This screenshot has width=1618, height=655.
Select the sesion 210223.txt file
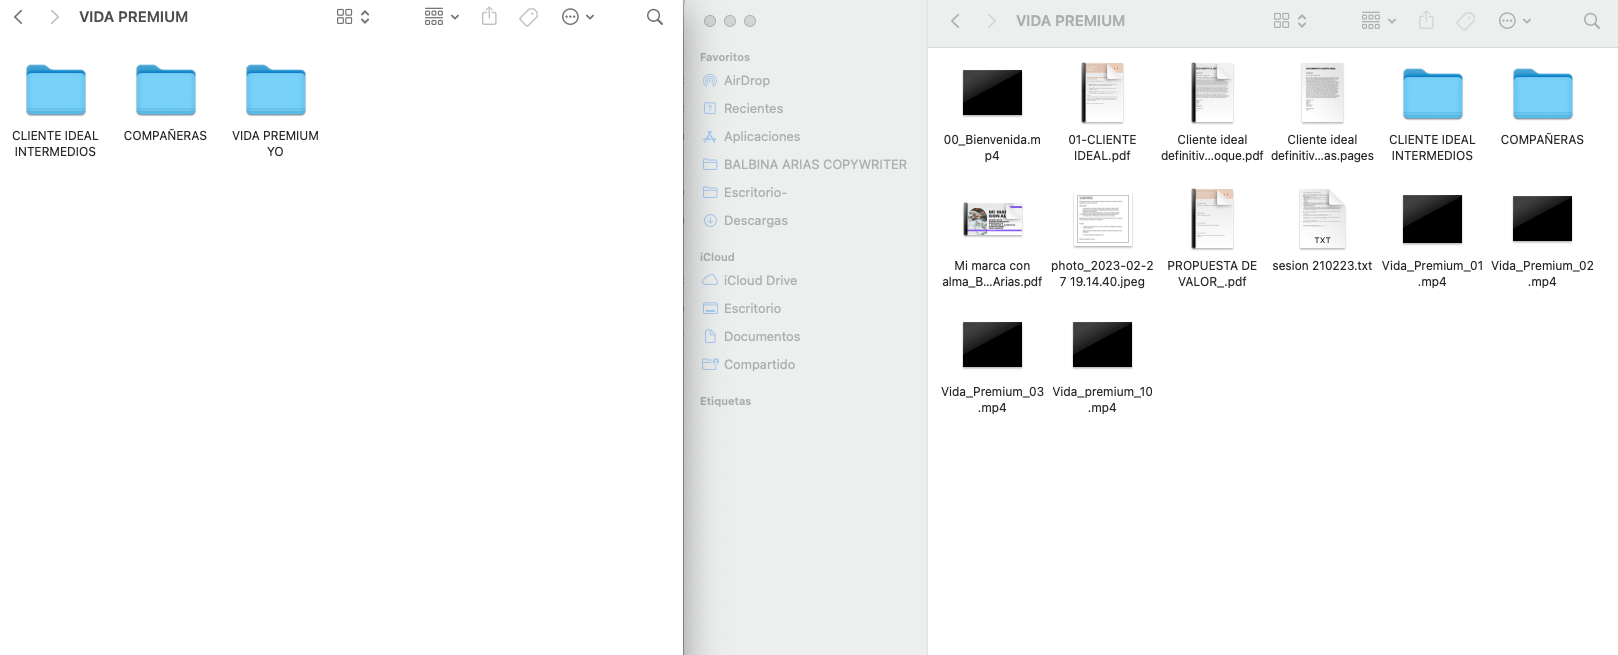tap(1322, 219)
